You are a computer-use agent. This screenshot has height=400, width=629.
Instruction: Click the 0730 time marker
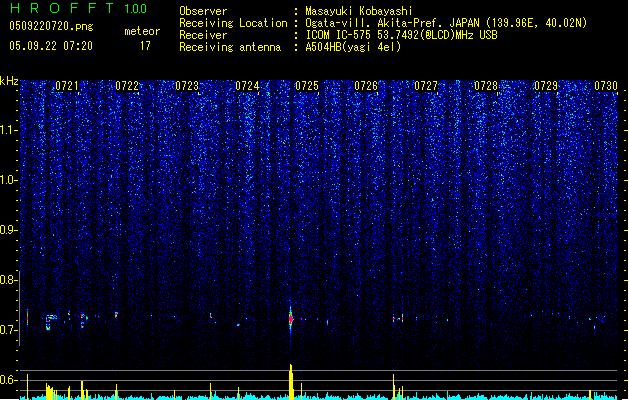(x=606, y=86)
